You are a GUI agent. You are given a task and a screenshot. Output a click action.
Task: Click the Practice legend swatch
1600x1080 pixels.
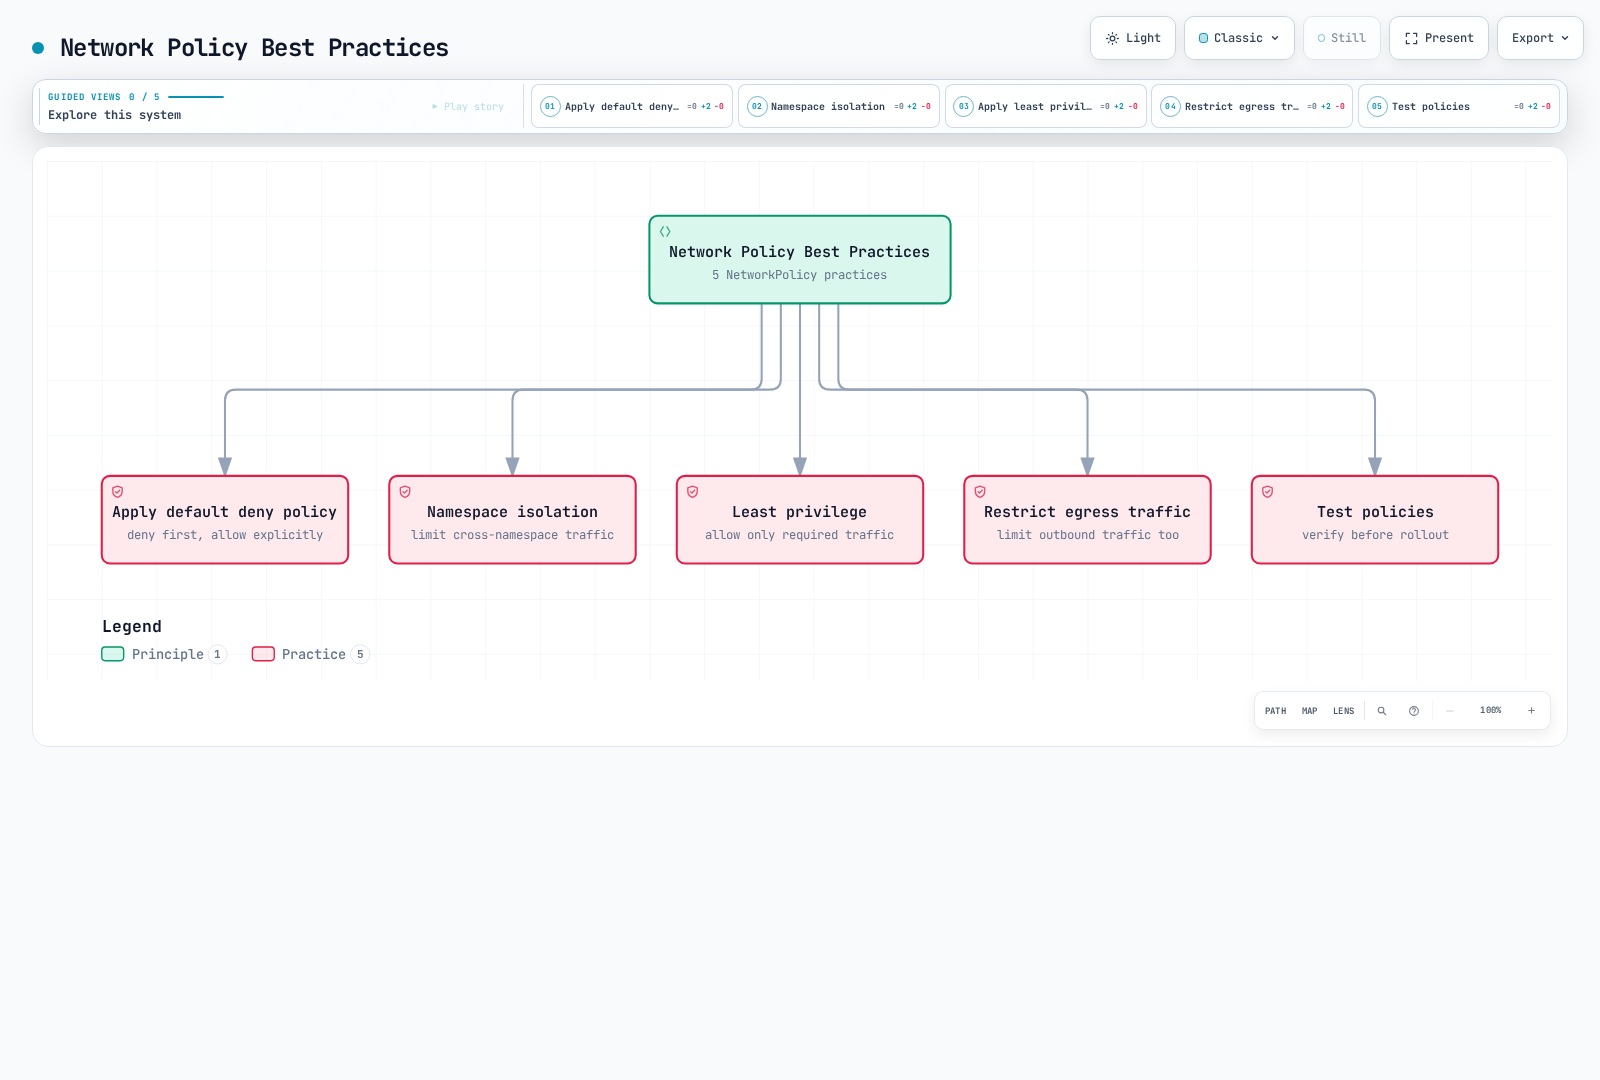pos(263,654)
